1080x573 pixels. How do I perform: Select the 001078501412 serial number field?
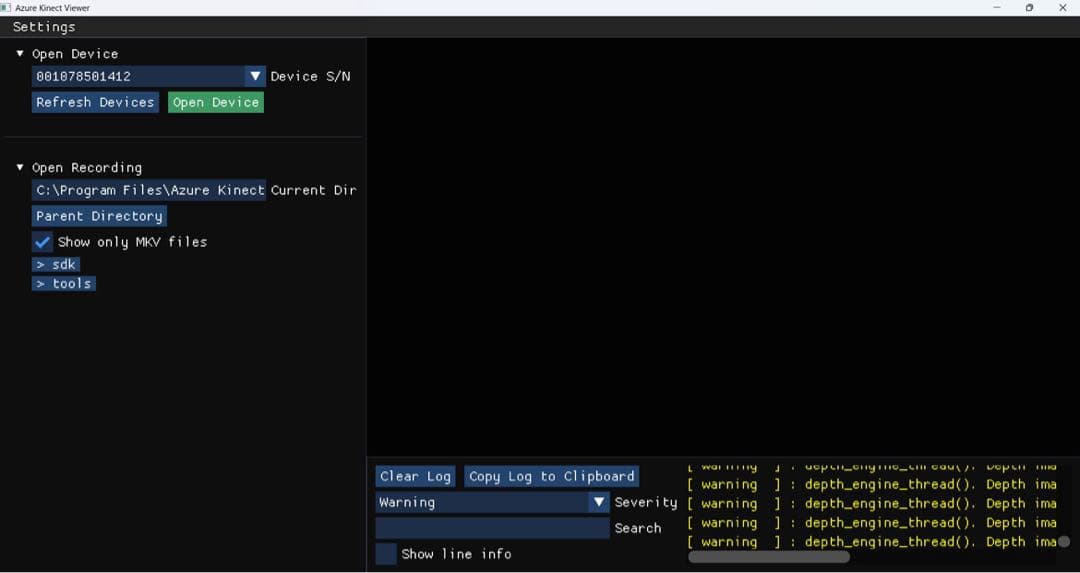point(138,76)
